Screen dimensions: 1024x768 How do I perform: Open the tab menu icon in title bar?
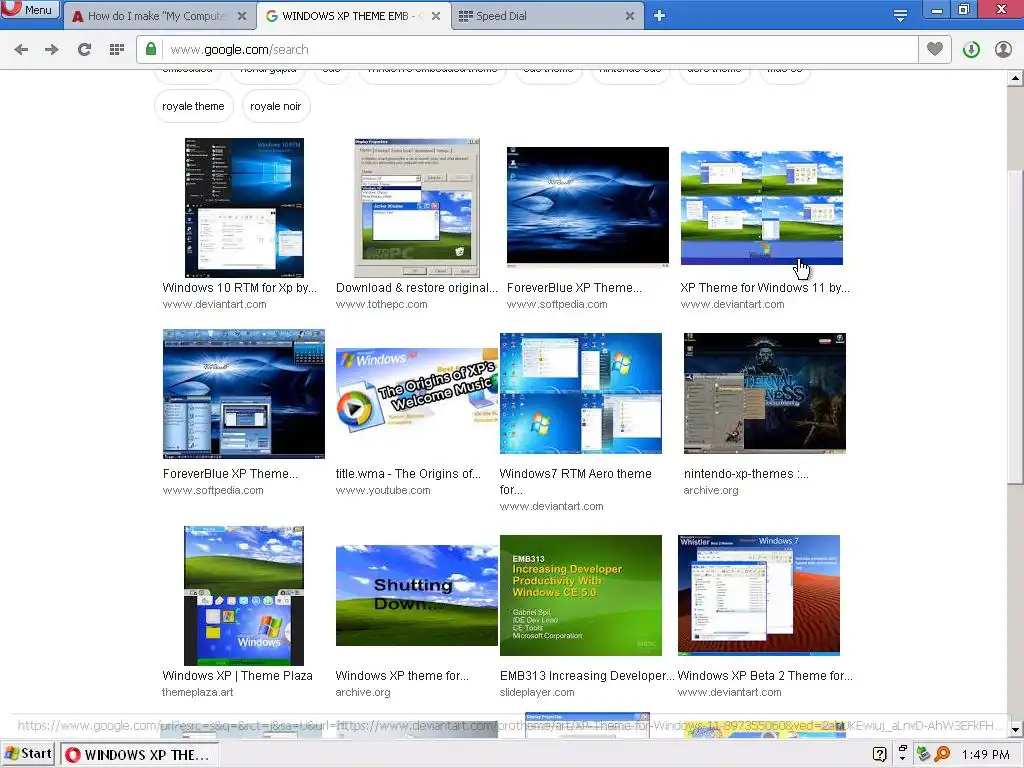900,15
